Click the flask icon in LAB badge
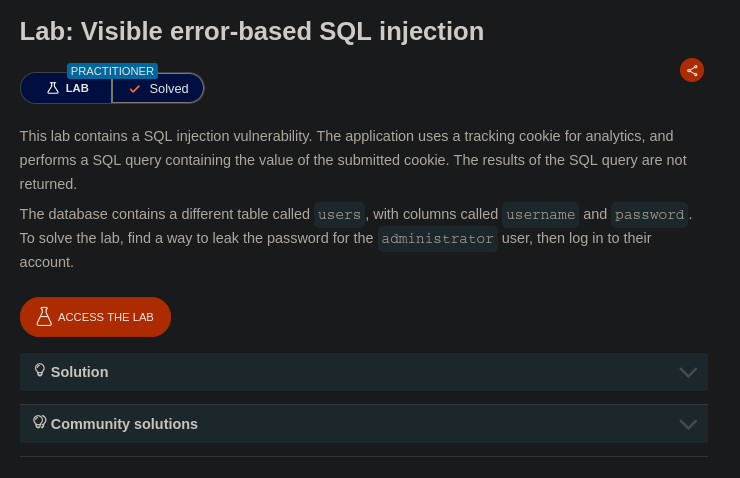This screenshot has width=740, height=478. coord(53,88)
